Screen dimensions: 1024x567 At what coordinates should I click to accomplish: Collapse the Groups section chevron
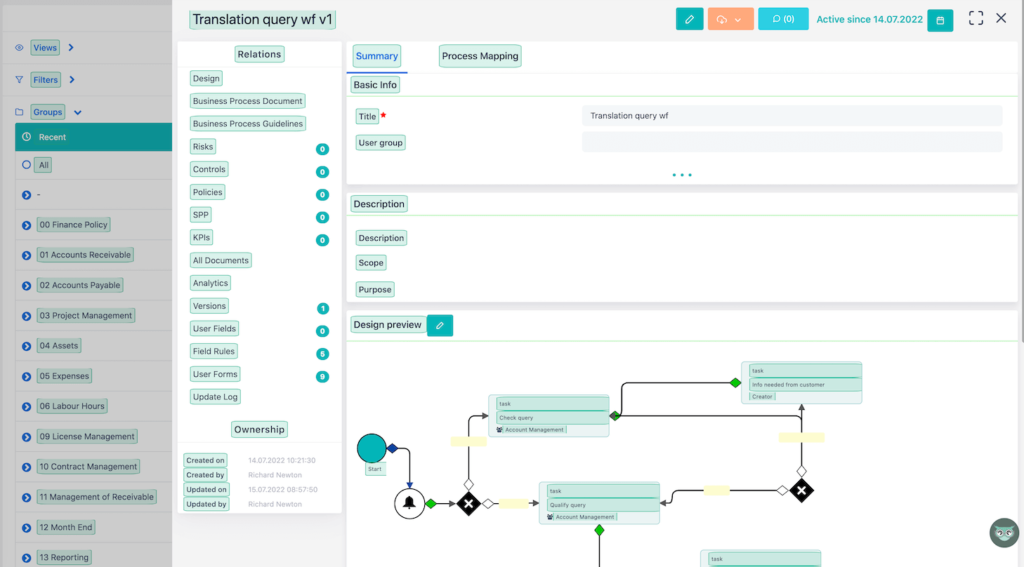coord(78,113)
